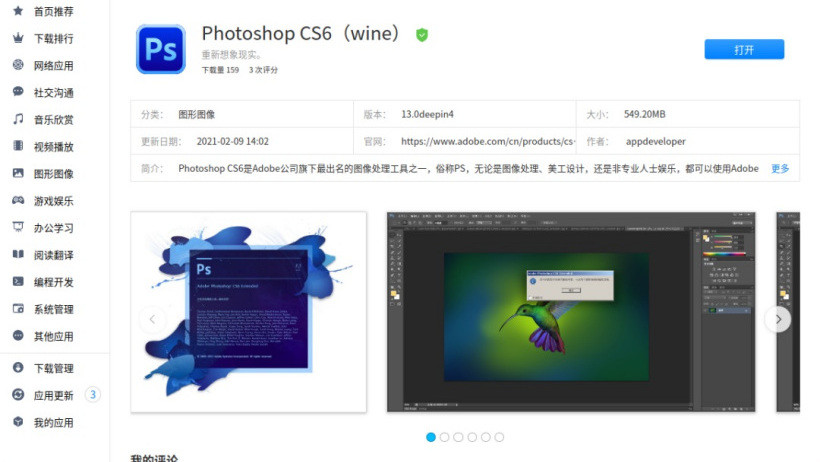820x462 pixels.
Task: Open 应用更新 in the sidebar
Action: 54,396
